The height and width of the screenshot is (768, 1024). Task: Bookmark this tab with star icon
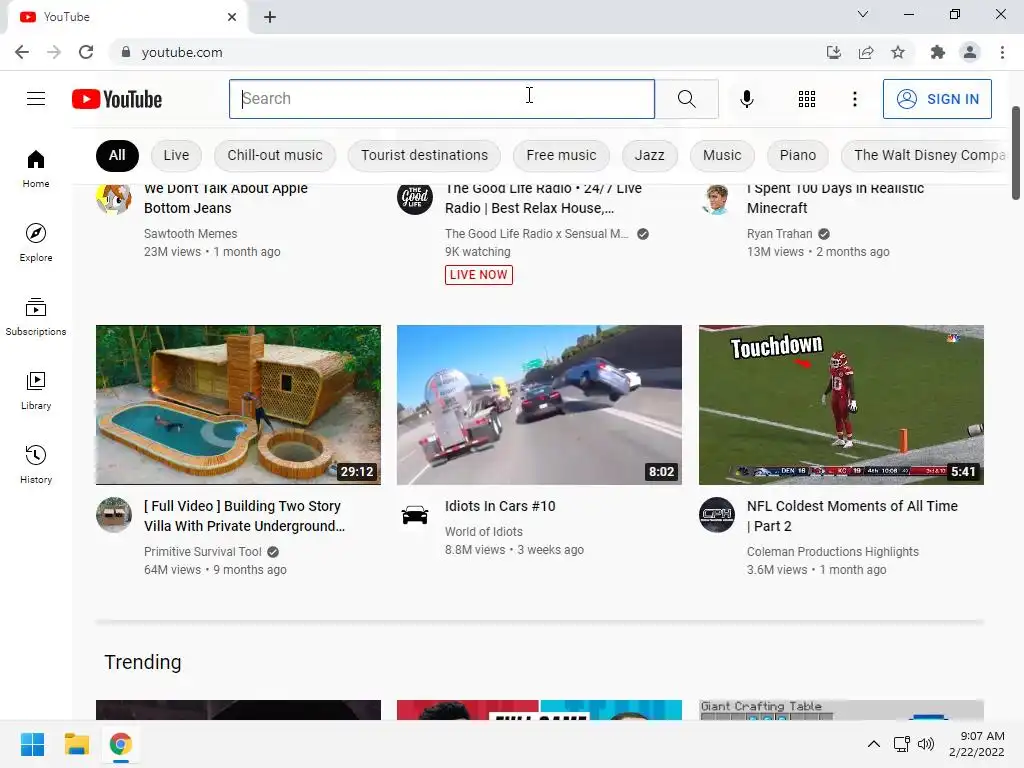pyautogui.click(x=898, y=52)
